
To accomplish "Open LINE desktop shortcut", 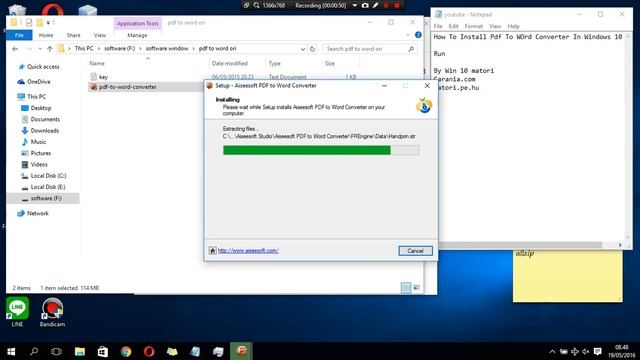I will click(17, 312).
